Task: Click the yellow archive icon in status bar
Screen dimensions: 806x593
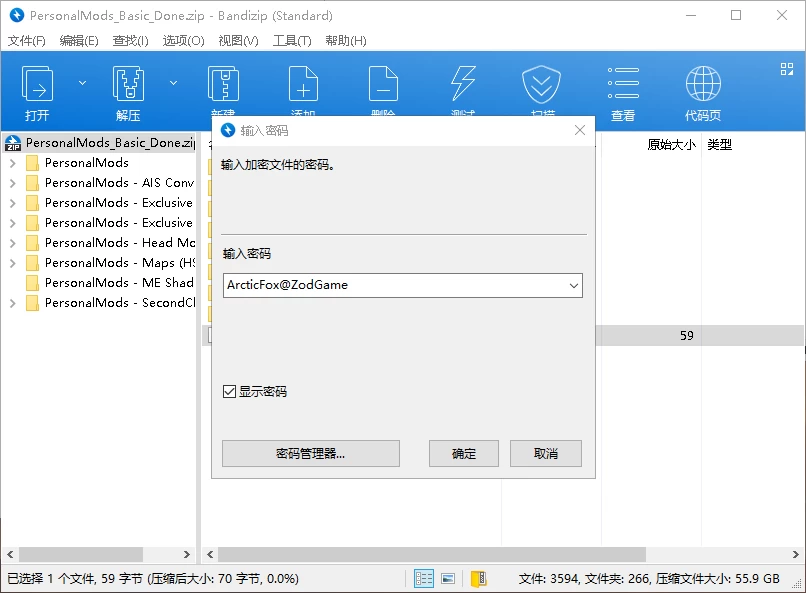Action: pos(479,579)
